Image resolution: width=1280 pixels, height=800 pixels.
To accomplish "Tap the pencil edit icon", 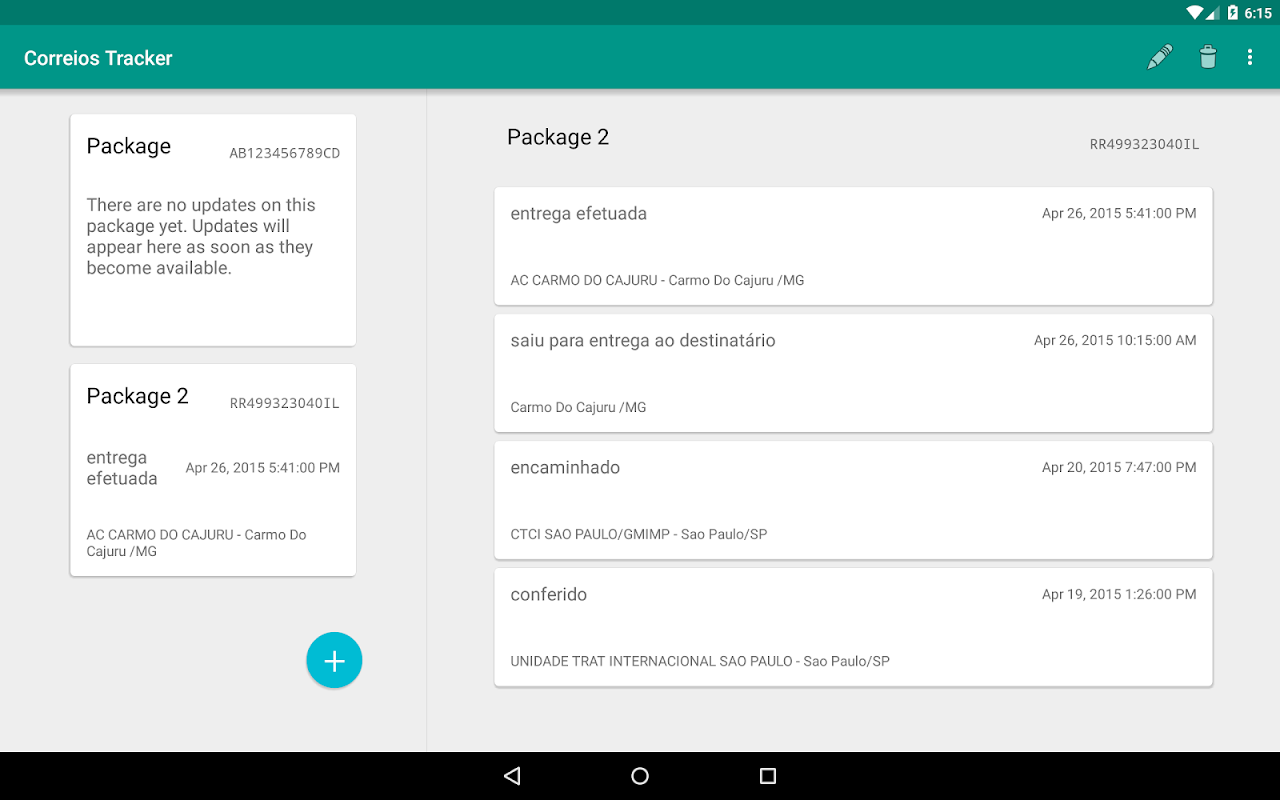I will (1160, 58).
